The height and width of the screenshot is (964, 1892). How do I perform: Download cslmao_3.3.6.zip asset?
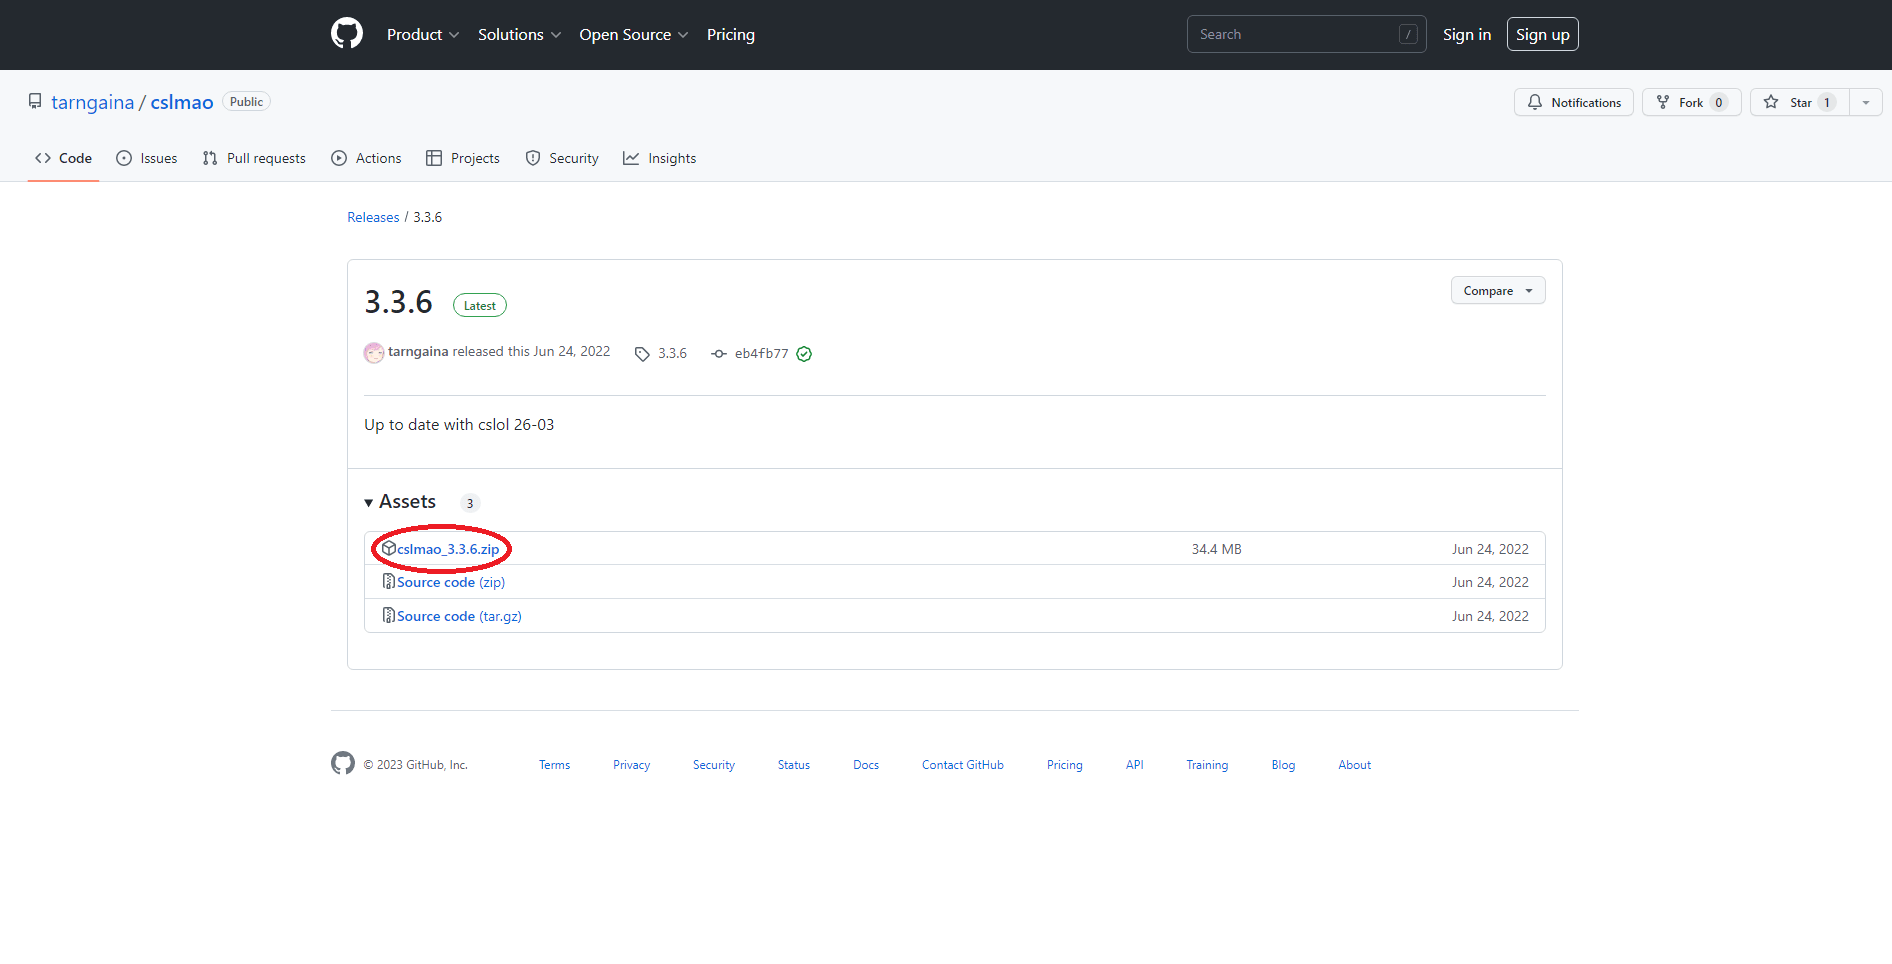[x=447, y=550]
